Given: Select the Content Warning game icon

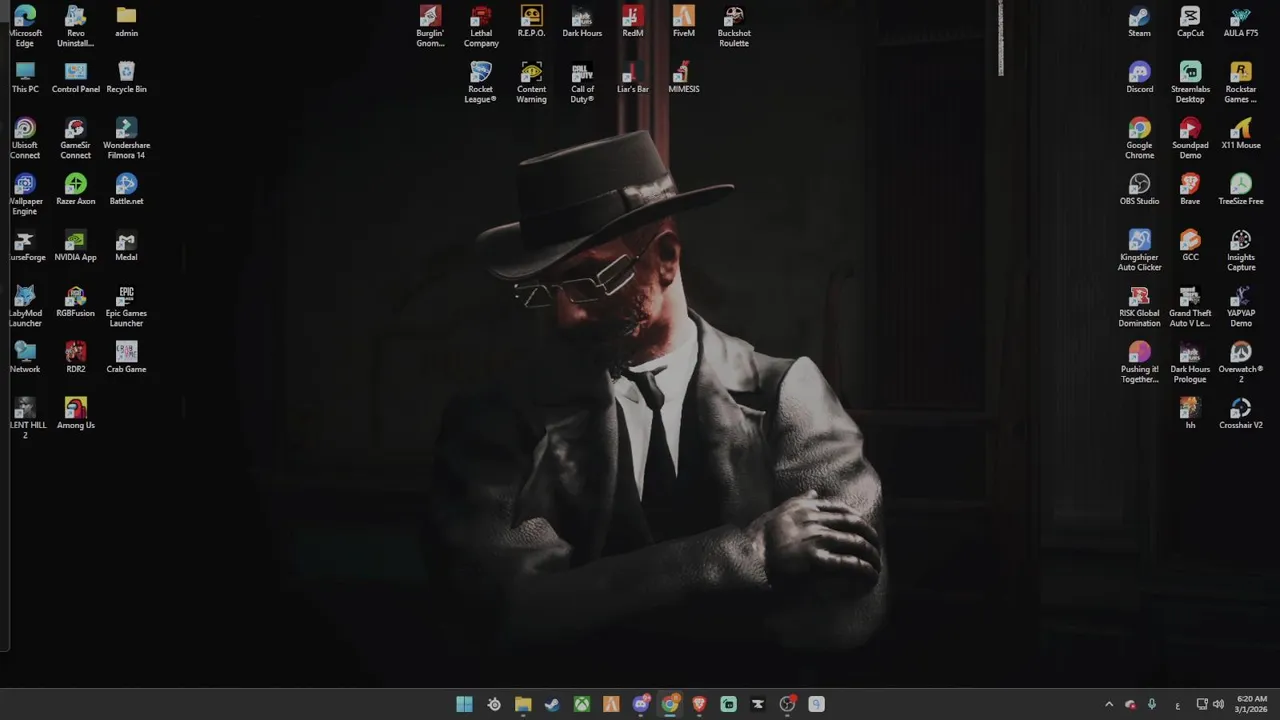Looking at the screenshot, I should [531, 83].
